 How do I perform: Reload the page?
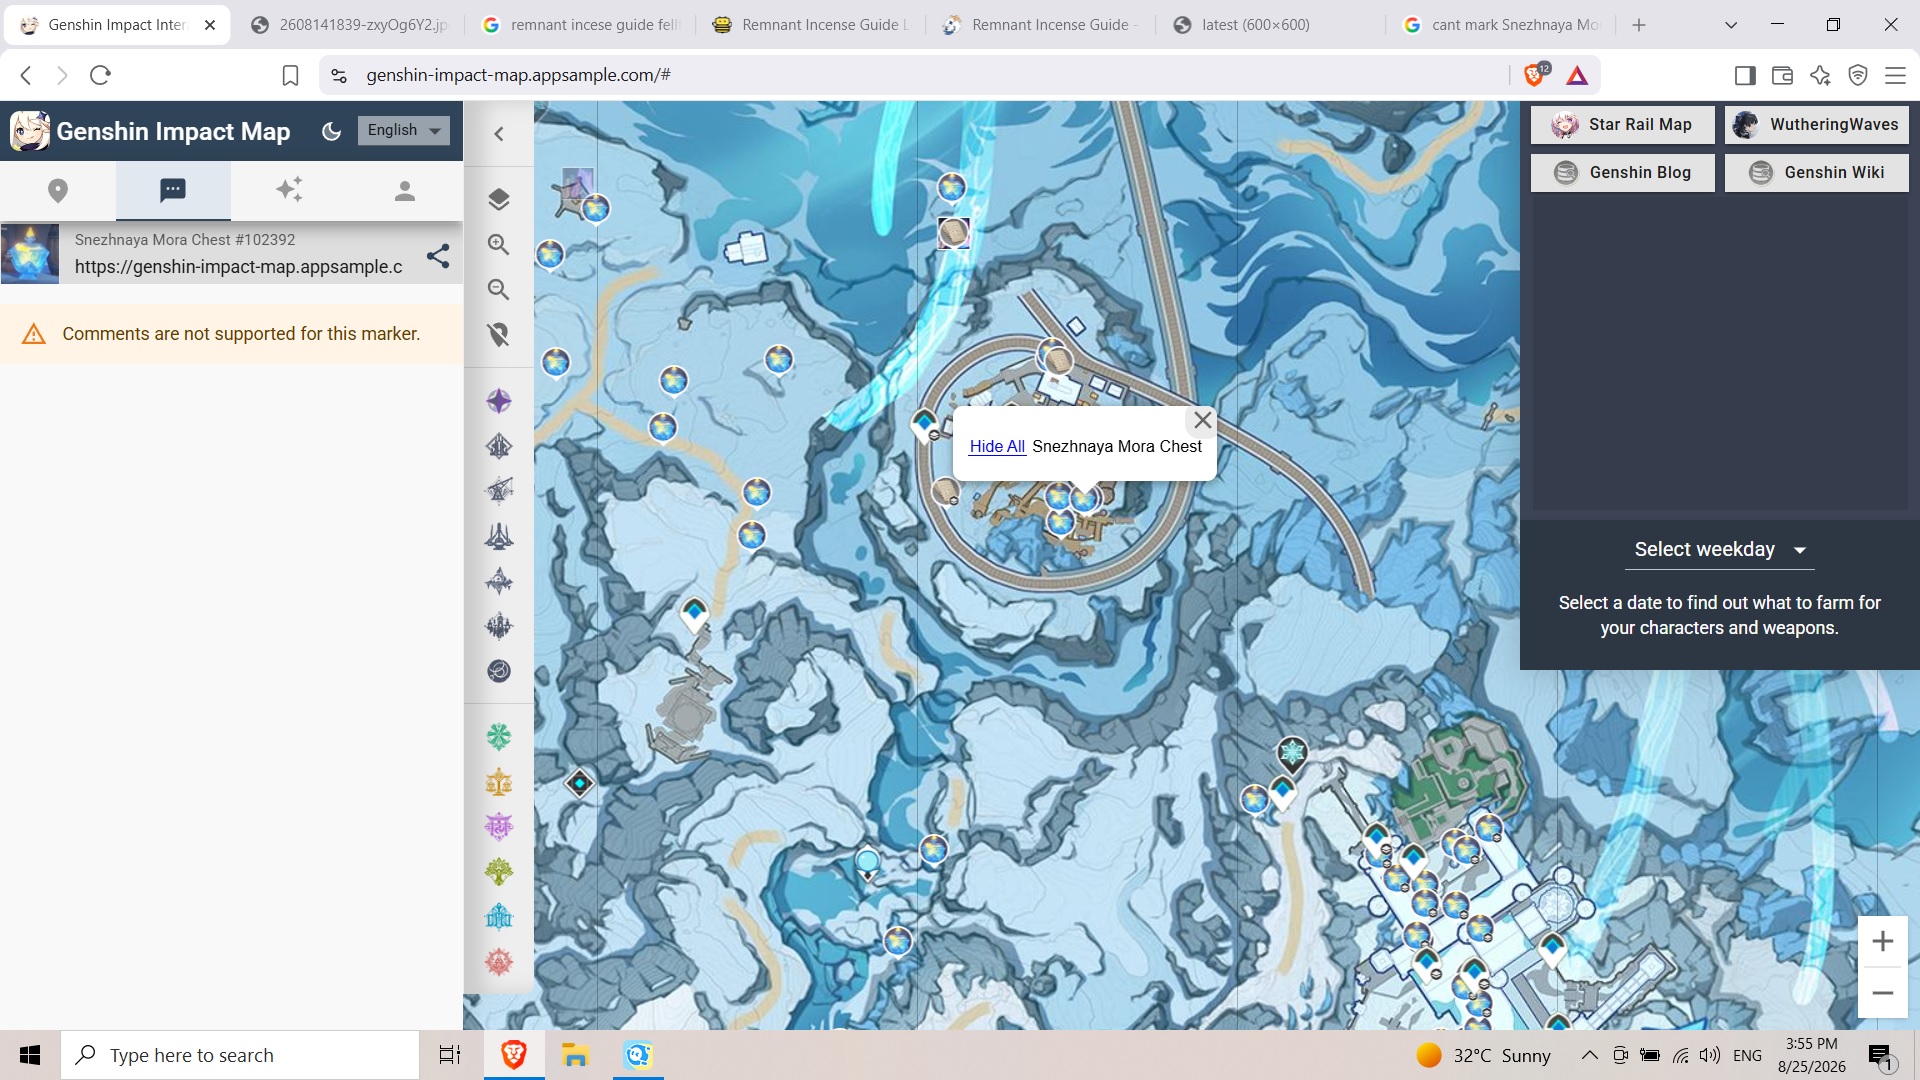tap(100, 75)
